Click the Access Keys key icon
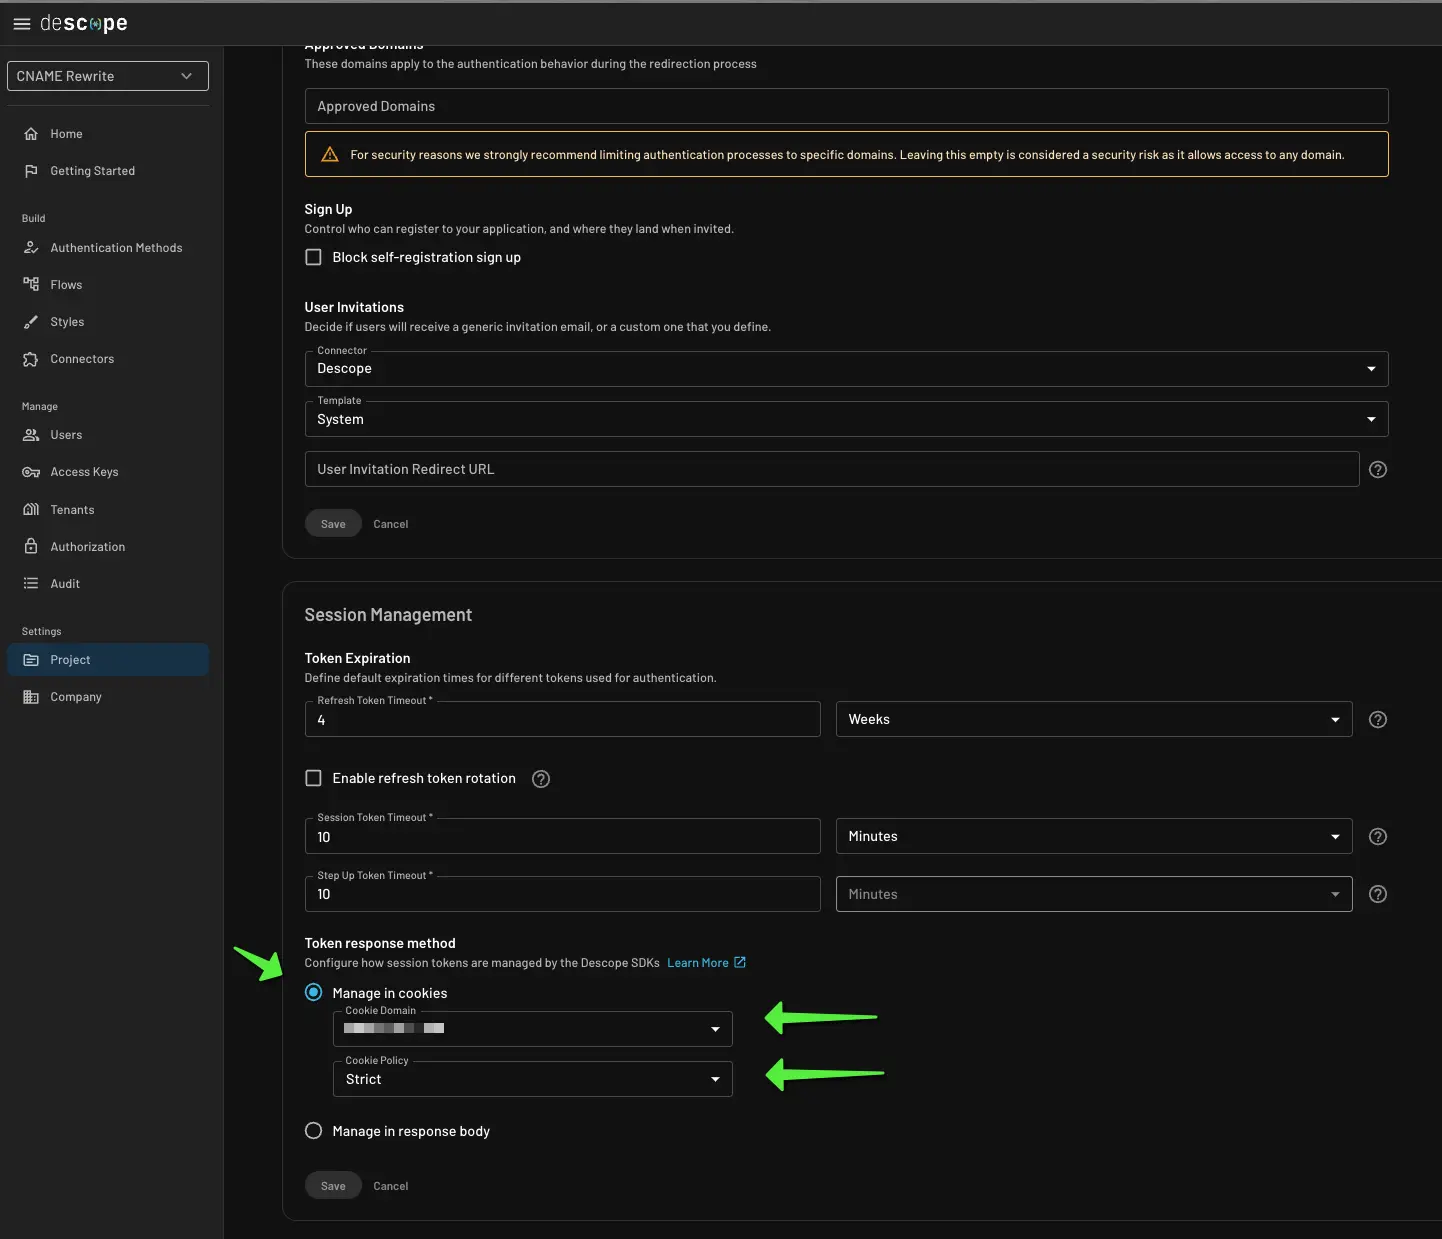This screenshot has height=1239, width=1442. [x=31, y=472]
